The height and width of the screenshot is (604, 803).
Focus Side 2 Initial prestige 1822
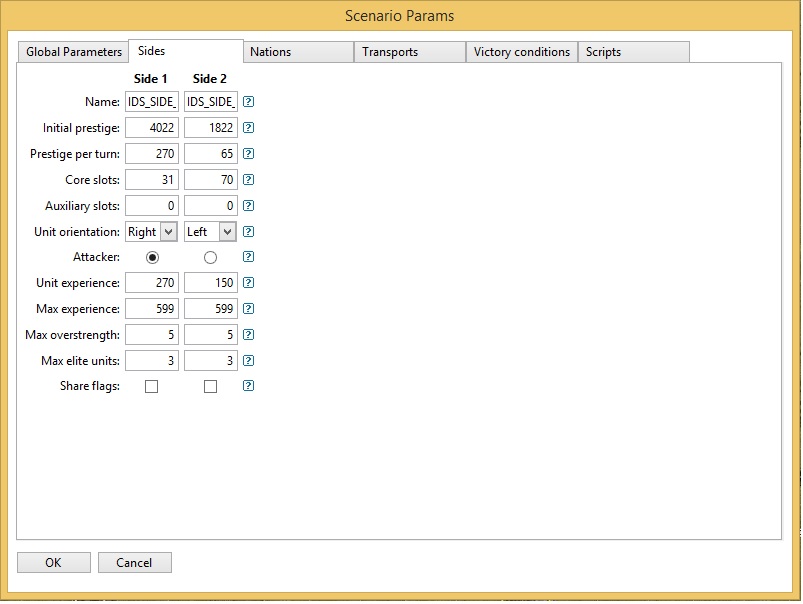coord(211,128)
